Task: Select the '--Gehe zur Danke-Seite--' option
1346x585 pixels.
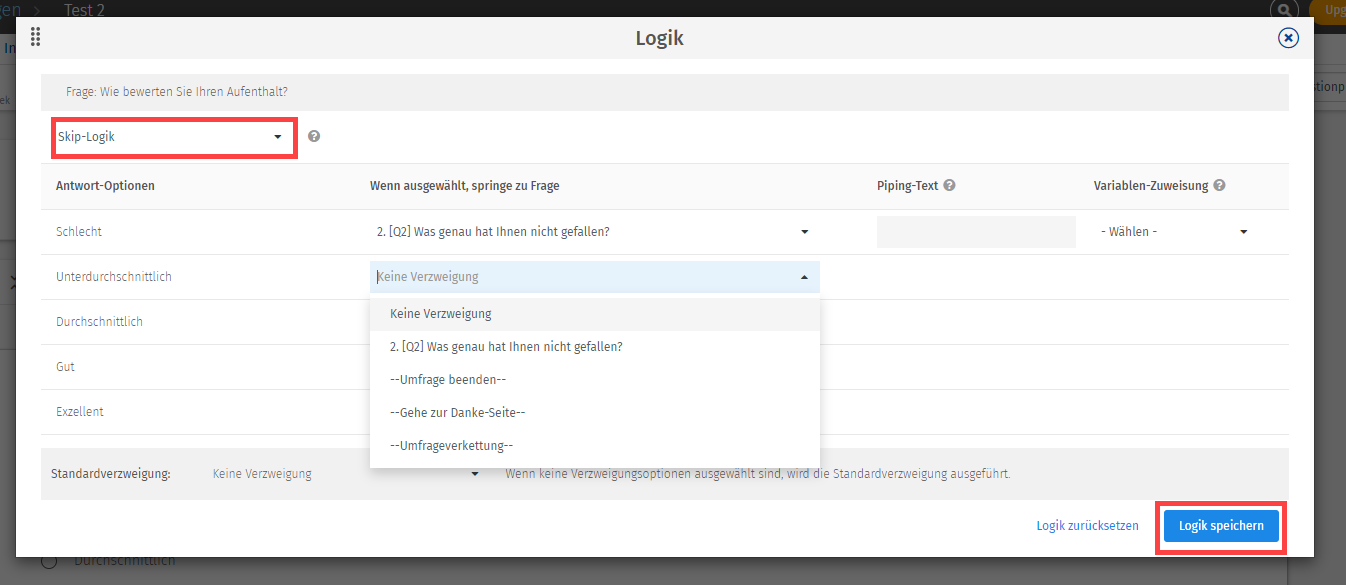Action: point(457,412)
